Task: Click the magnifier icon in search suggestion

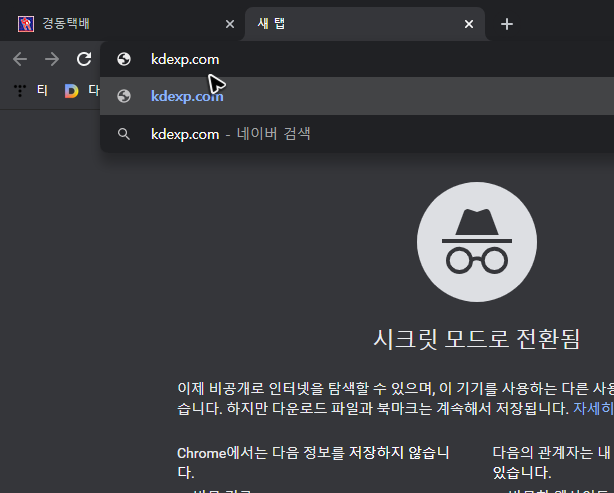Action: click(124, 134)
